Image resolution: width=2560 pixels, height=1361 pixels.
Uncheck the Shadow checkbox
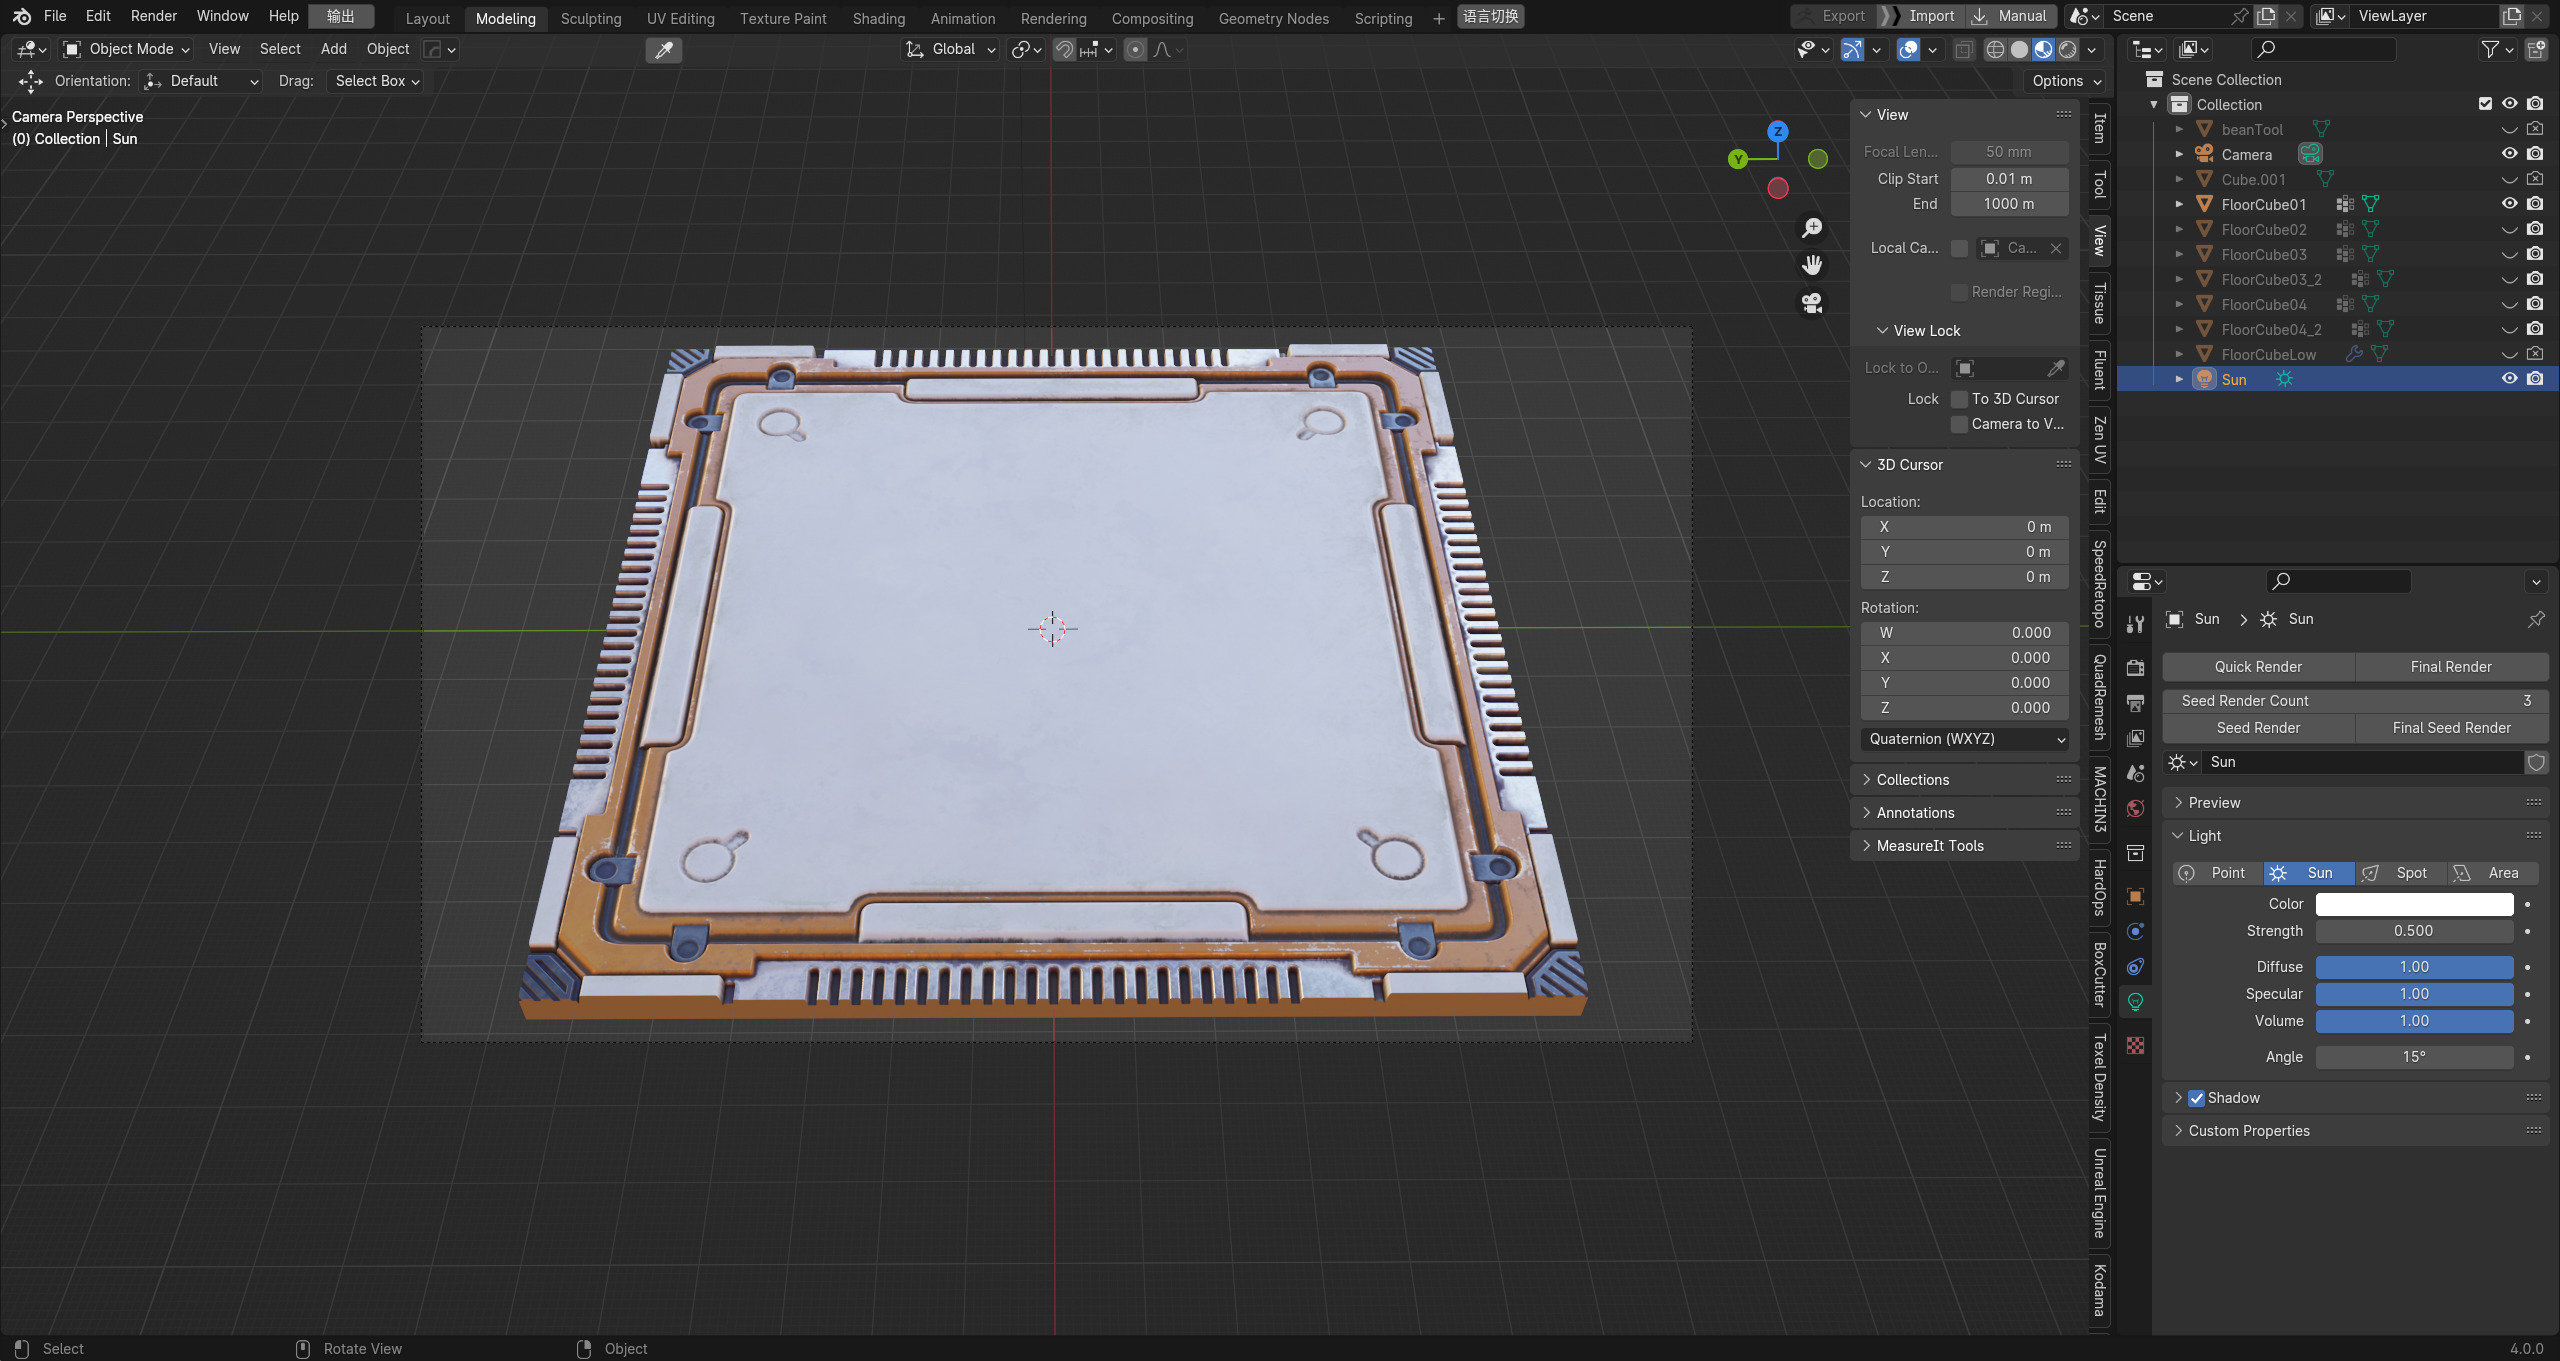pyautogui.click(x=2196, y=1098)
